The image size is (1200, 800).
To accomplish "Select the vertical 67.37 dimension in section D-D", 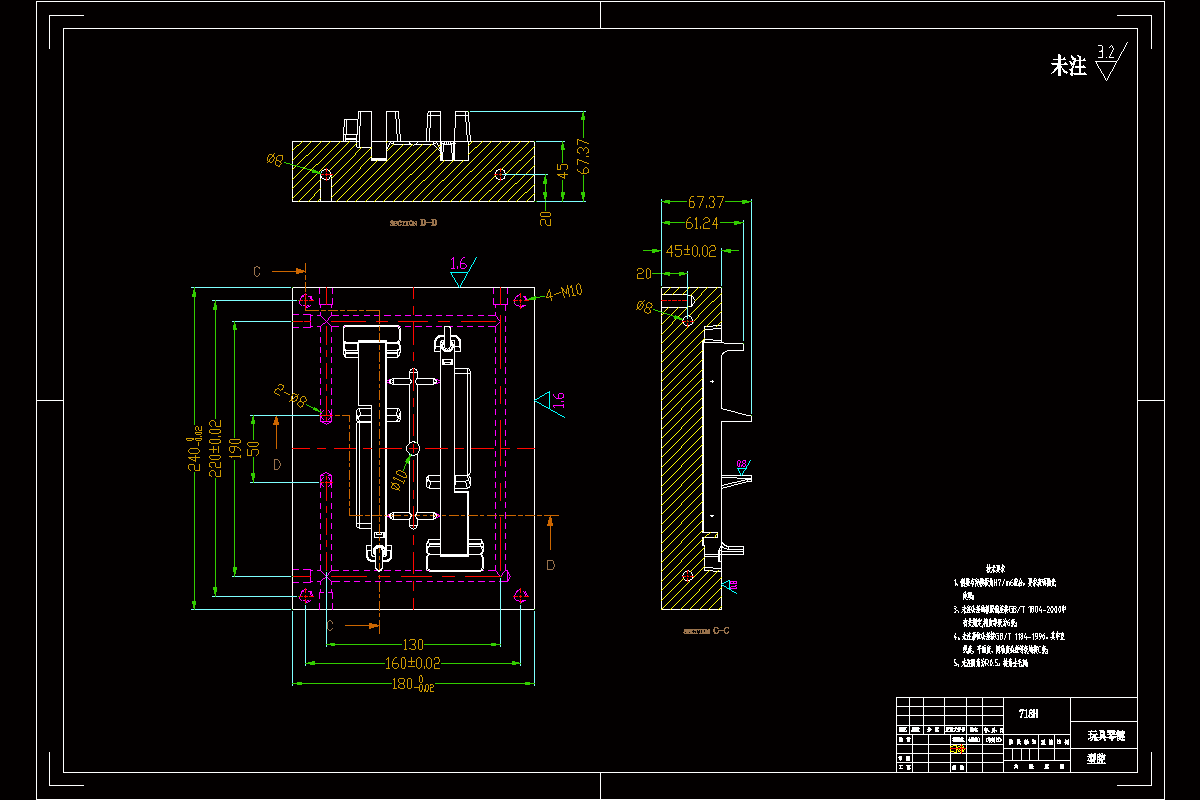I will coord(585,156).
